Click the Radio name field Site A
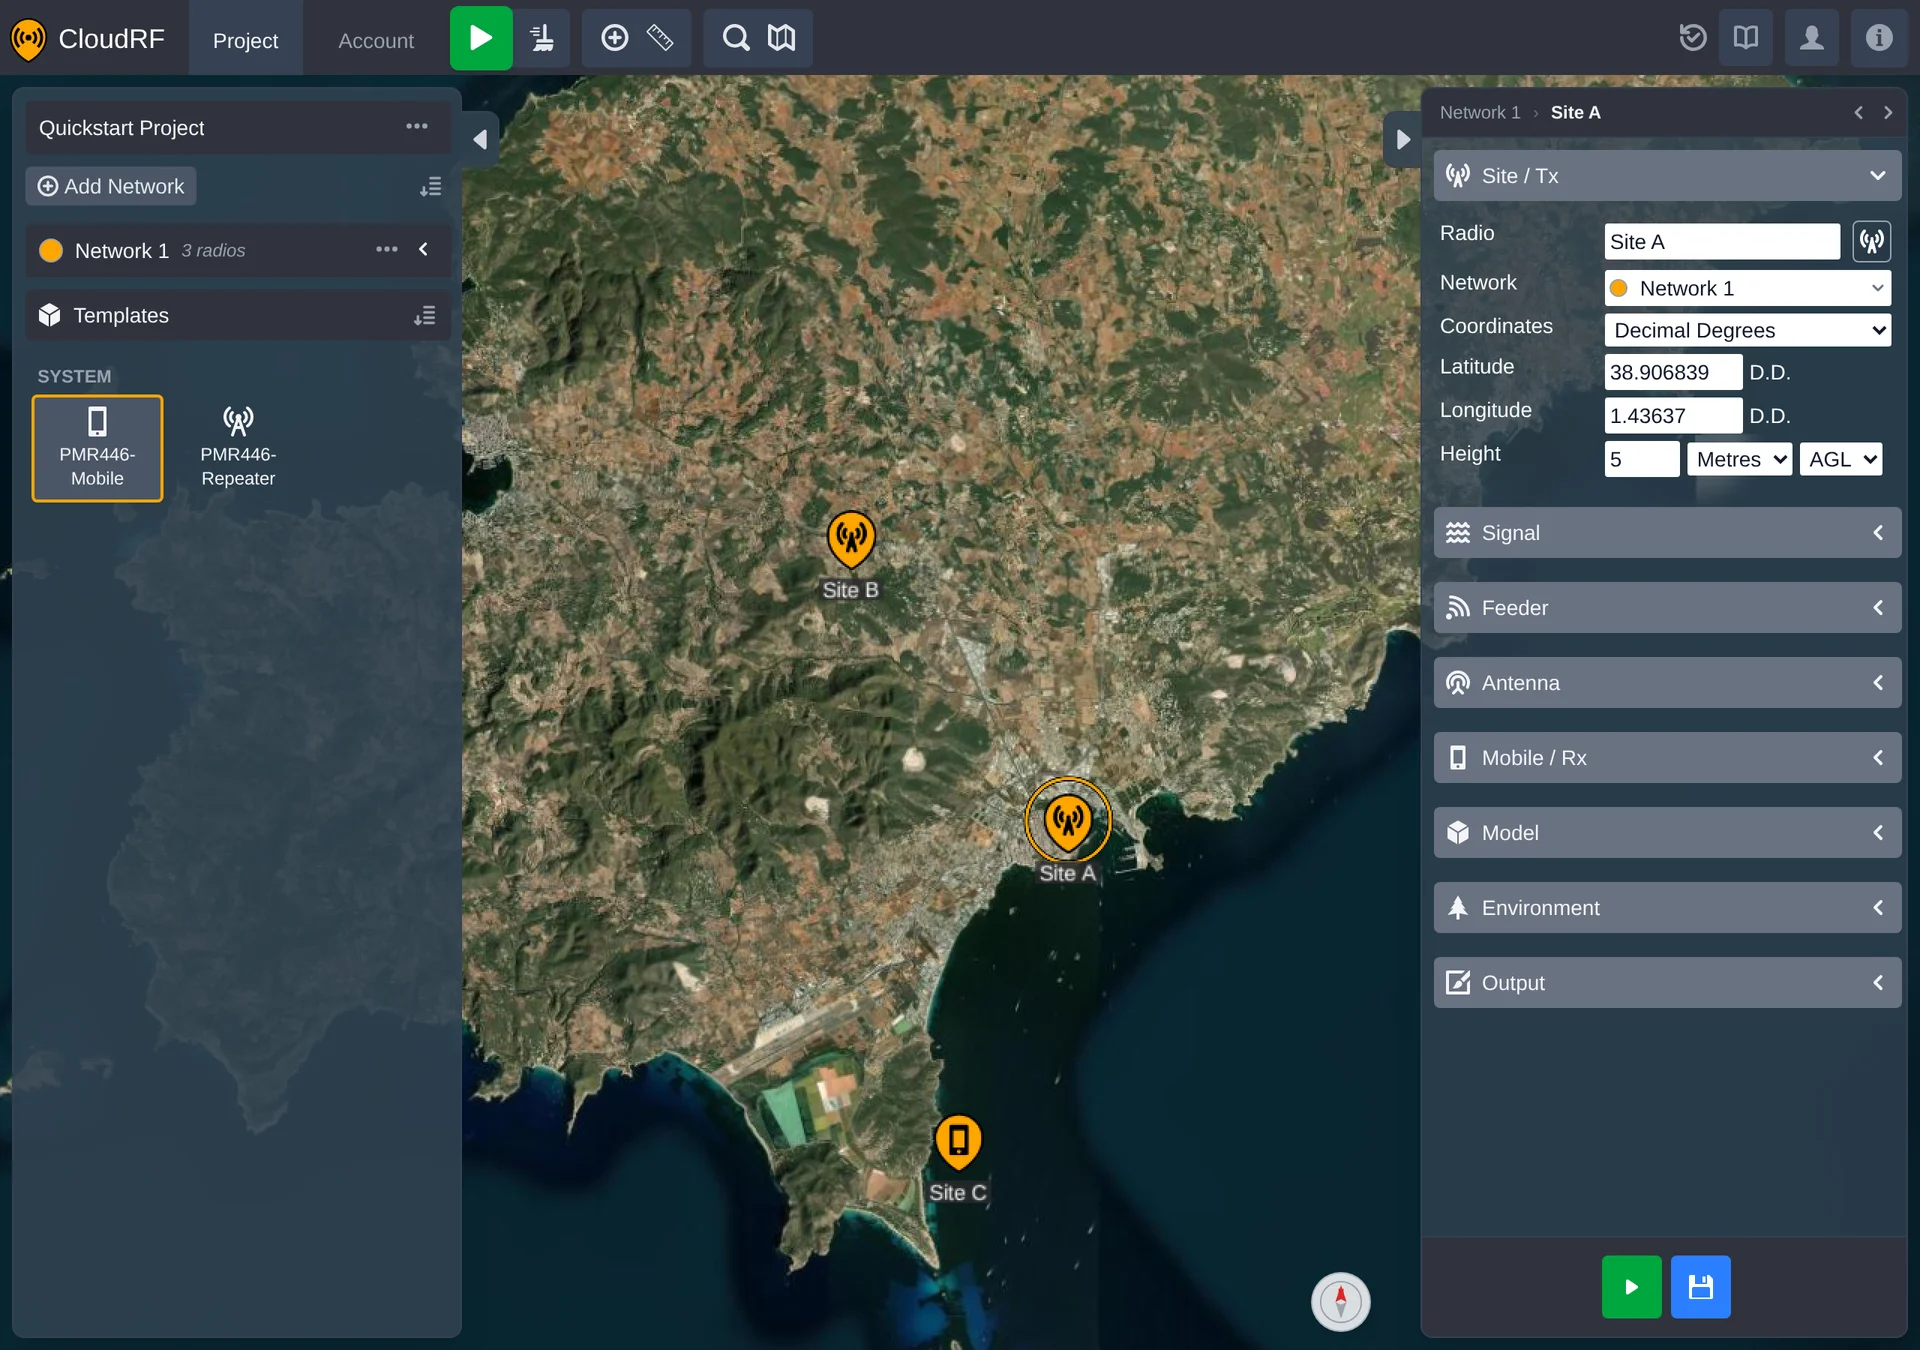1920x1350 pixels. tap(1721, 242)
